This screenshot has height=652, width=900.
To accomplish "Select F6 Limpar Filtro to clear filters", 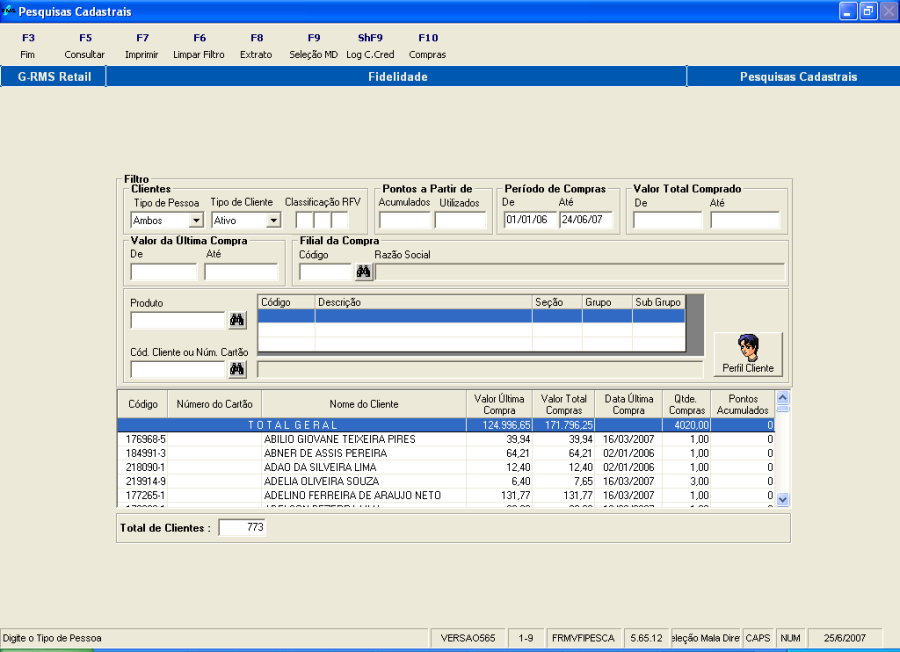I will pos(199,46).
